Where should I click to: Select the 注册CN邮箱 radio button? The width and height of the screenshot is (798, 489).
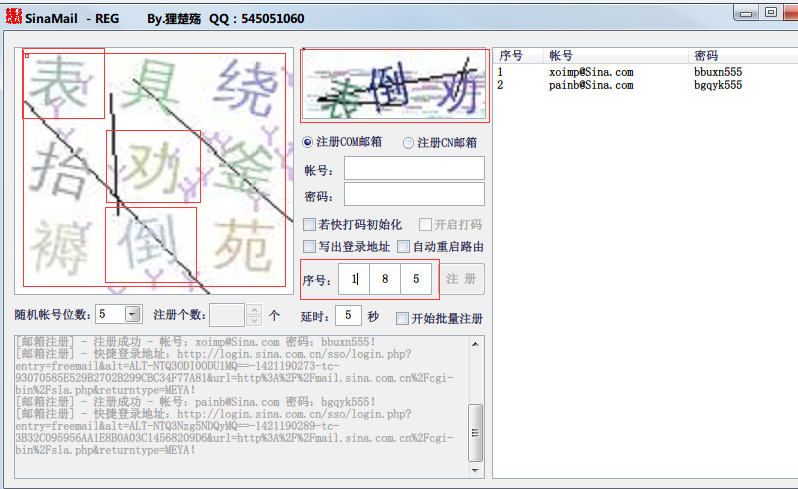[x=408, y=143]
